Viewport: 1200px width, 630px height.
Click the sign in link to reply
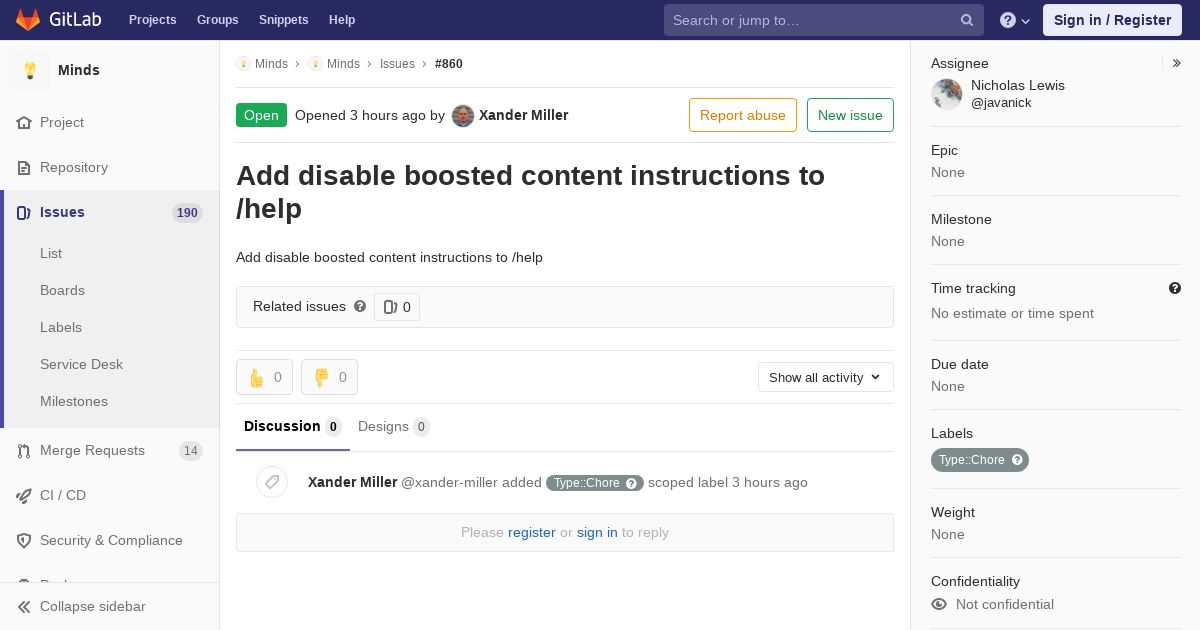(x=597, y=532)
